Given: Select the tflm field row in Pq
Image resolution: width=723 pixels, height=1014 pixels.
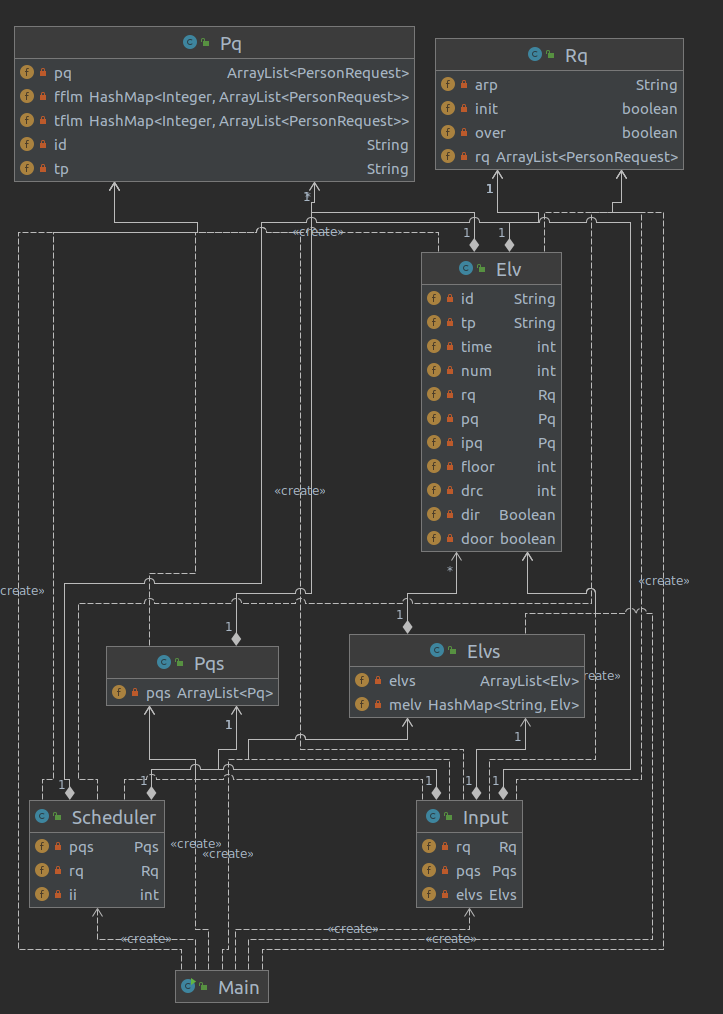Looking at the screenshot, I should 214,121.
